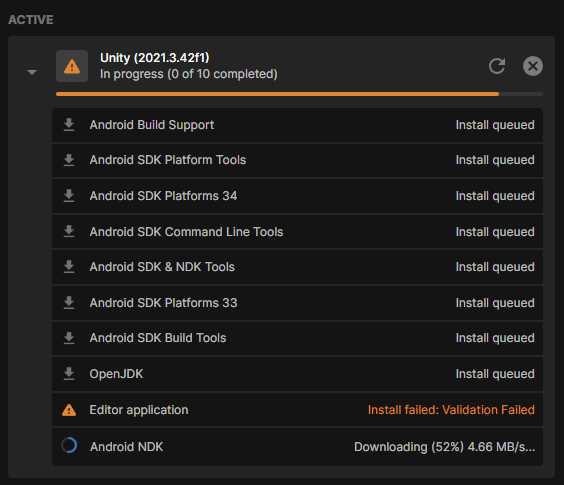This screenshot has height=485, width=564.
Task: Collapse the Unity 2021.3.42f1 install details
Action: (x=32, y=72)
